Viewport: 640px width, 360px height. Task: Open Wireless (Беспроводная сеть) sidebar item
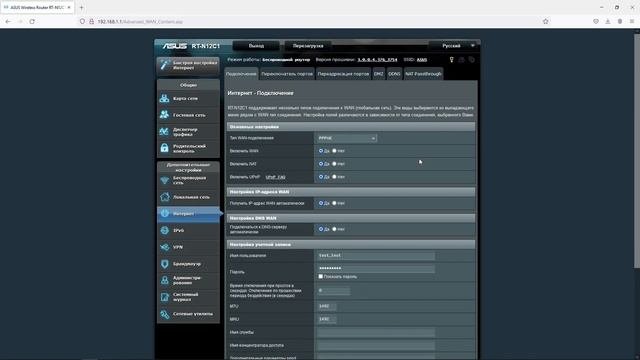click(188, 180)
